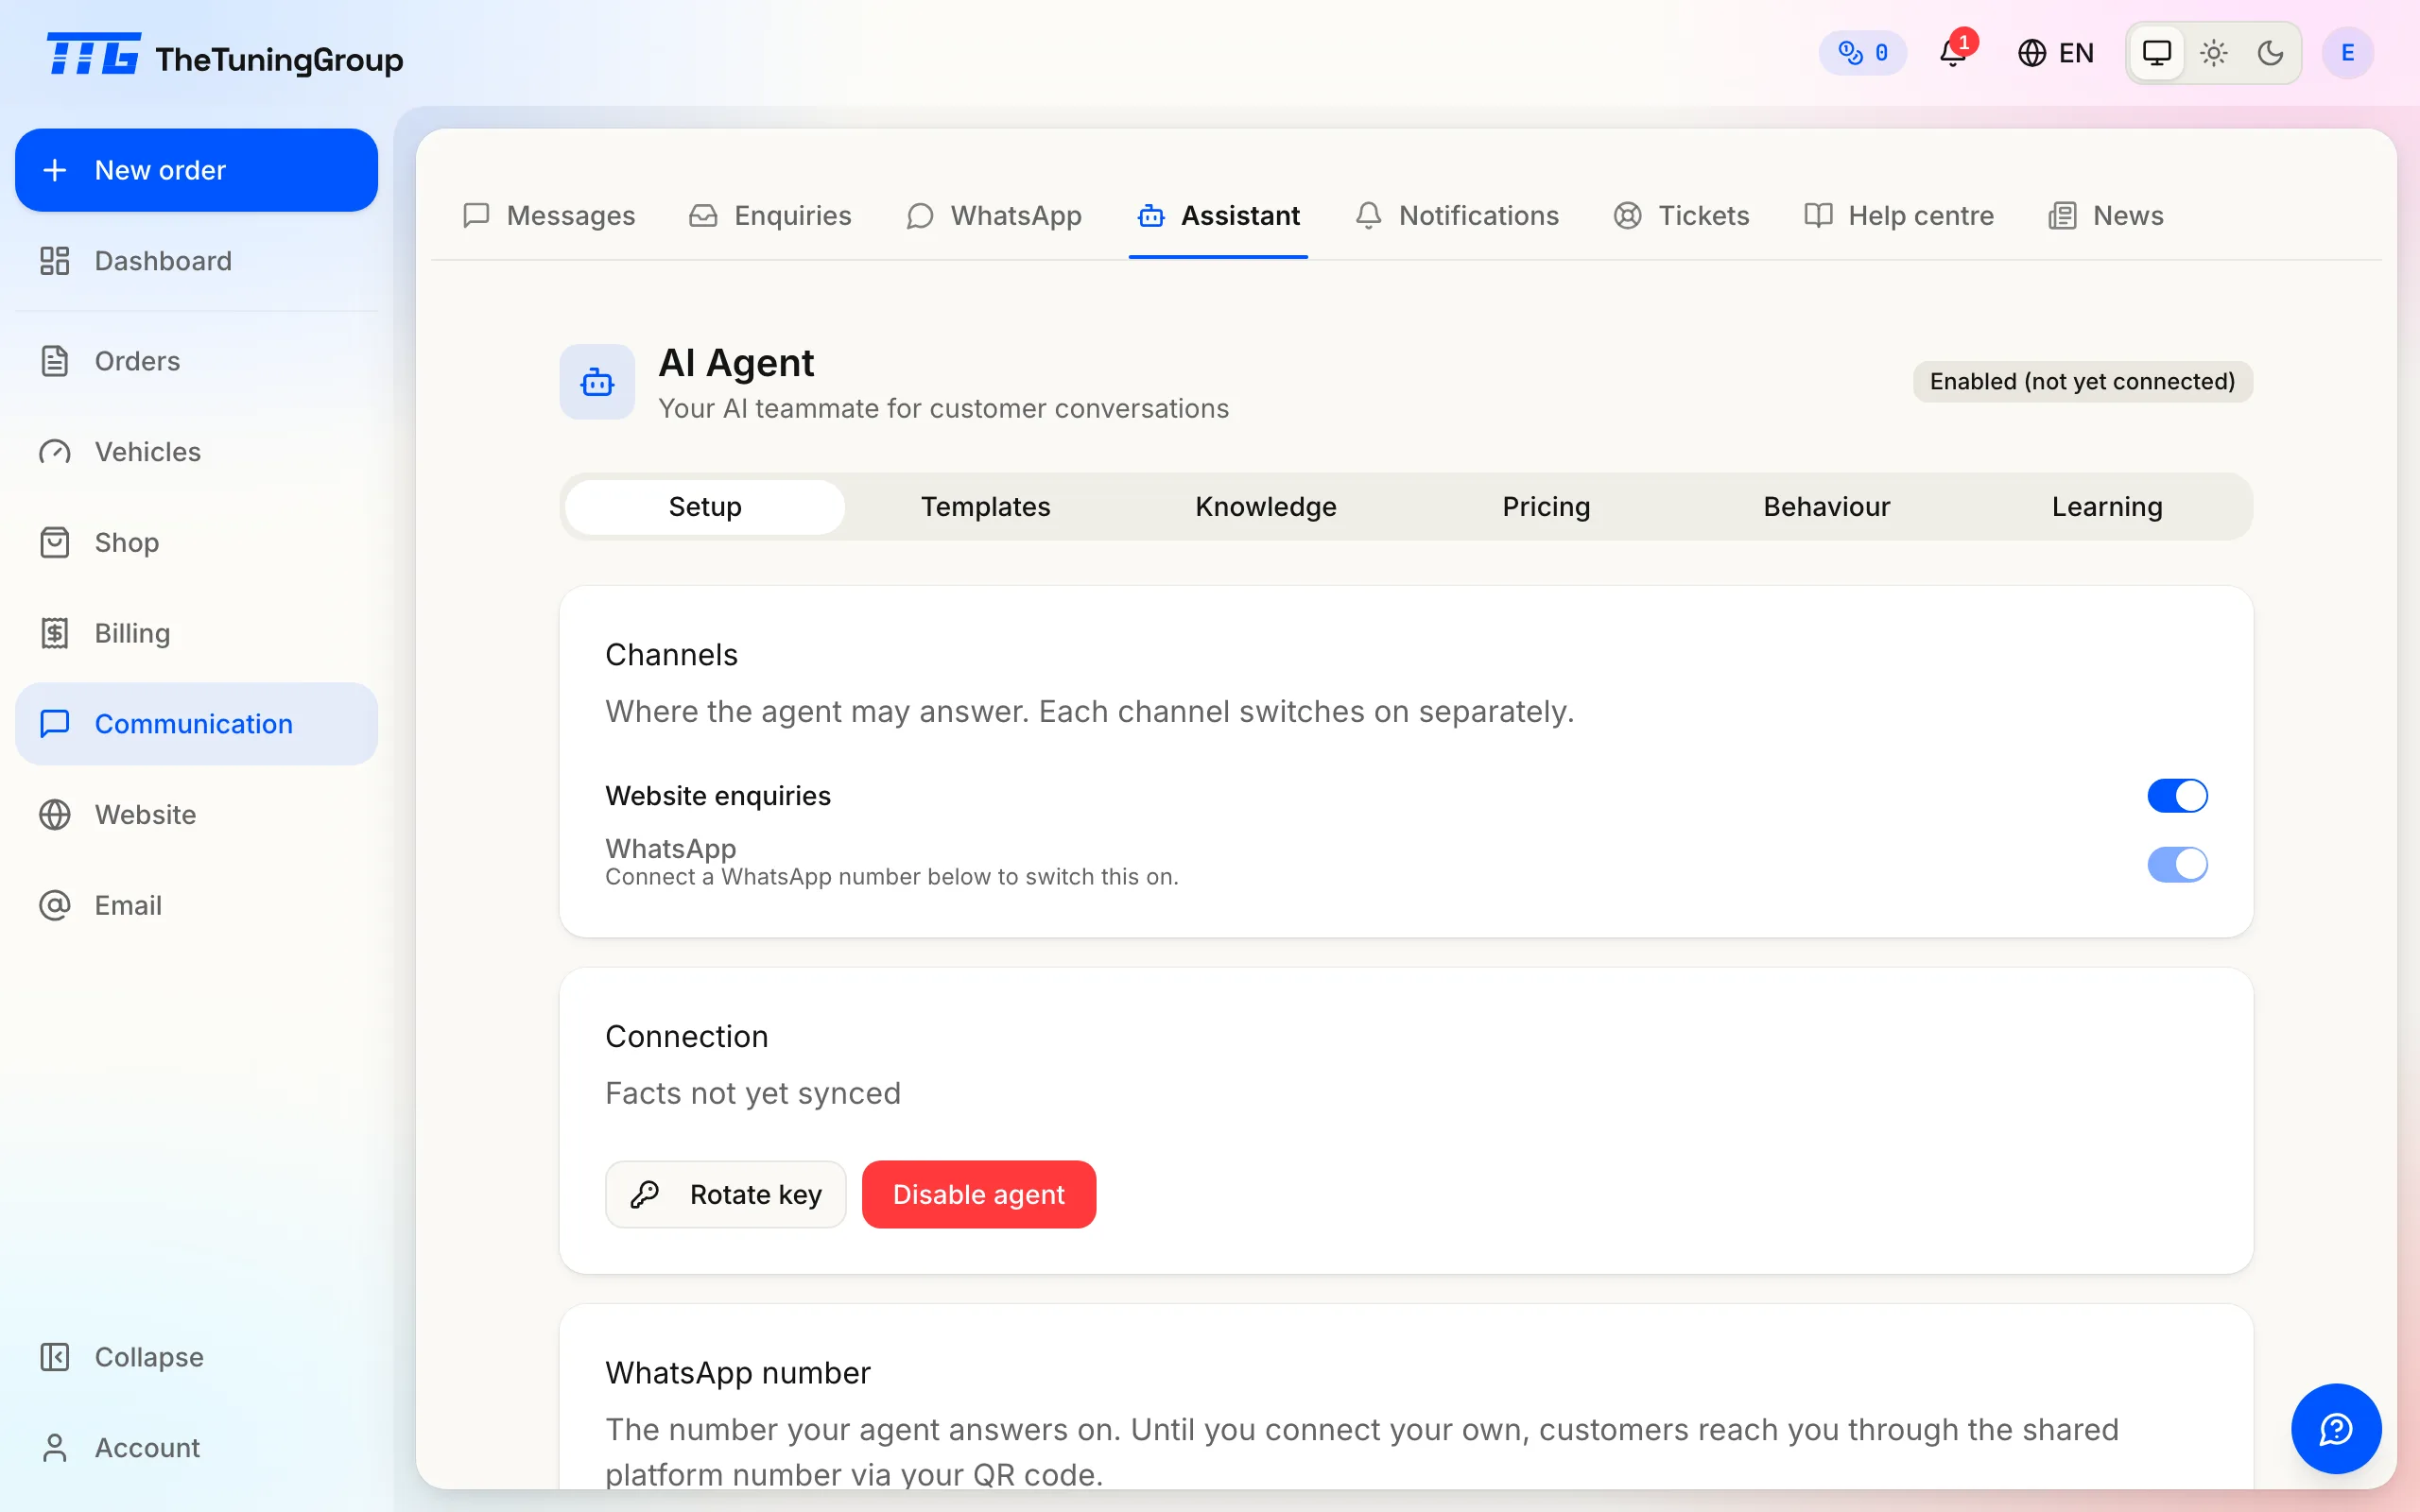
Task: Toggle the WhatsApp channel switch
Action: [2177, 864]
